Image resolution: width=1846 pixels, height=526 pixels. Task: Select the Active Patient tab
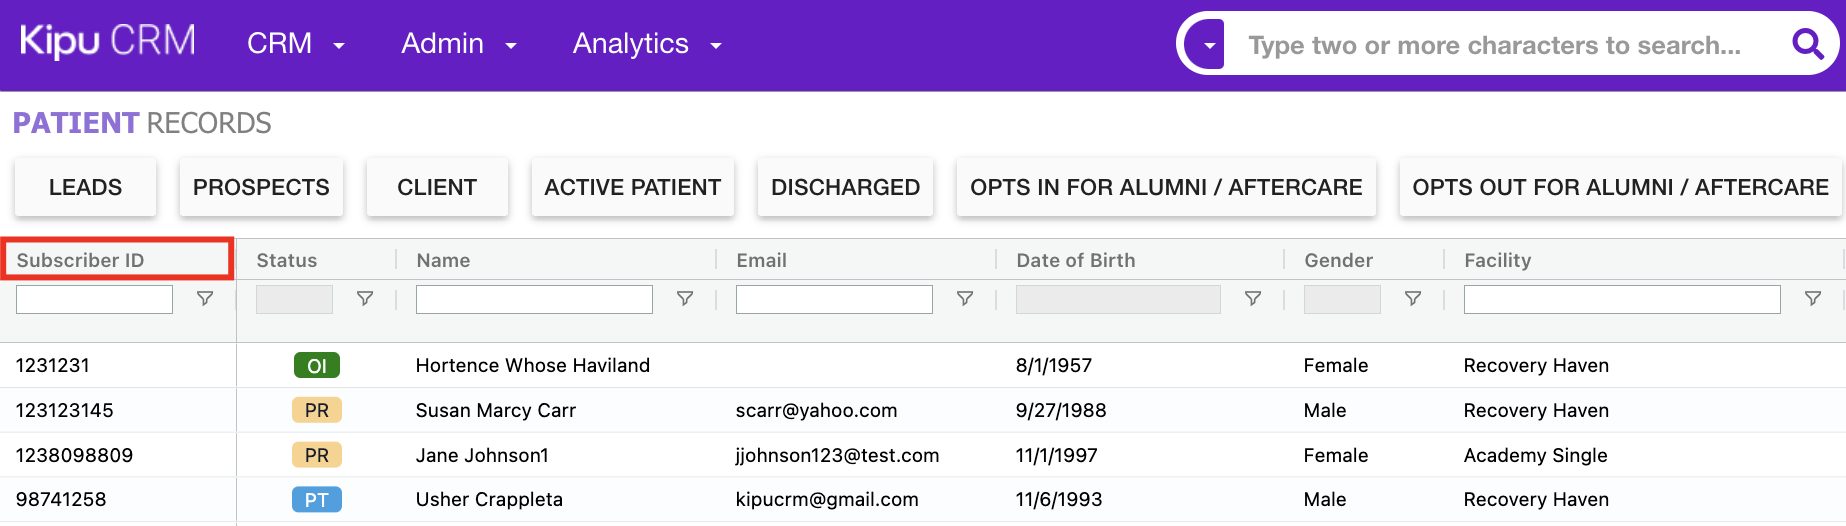click(x=632, y=187)
